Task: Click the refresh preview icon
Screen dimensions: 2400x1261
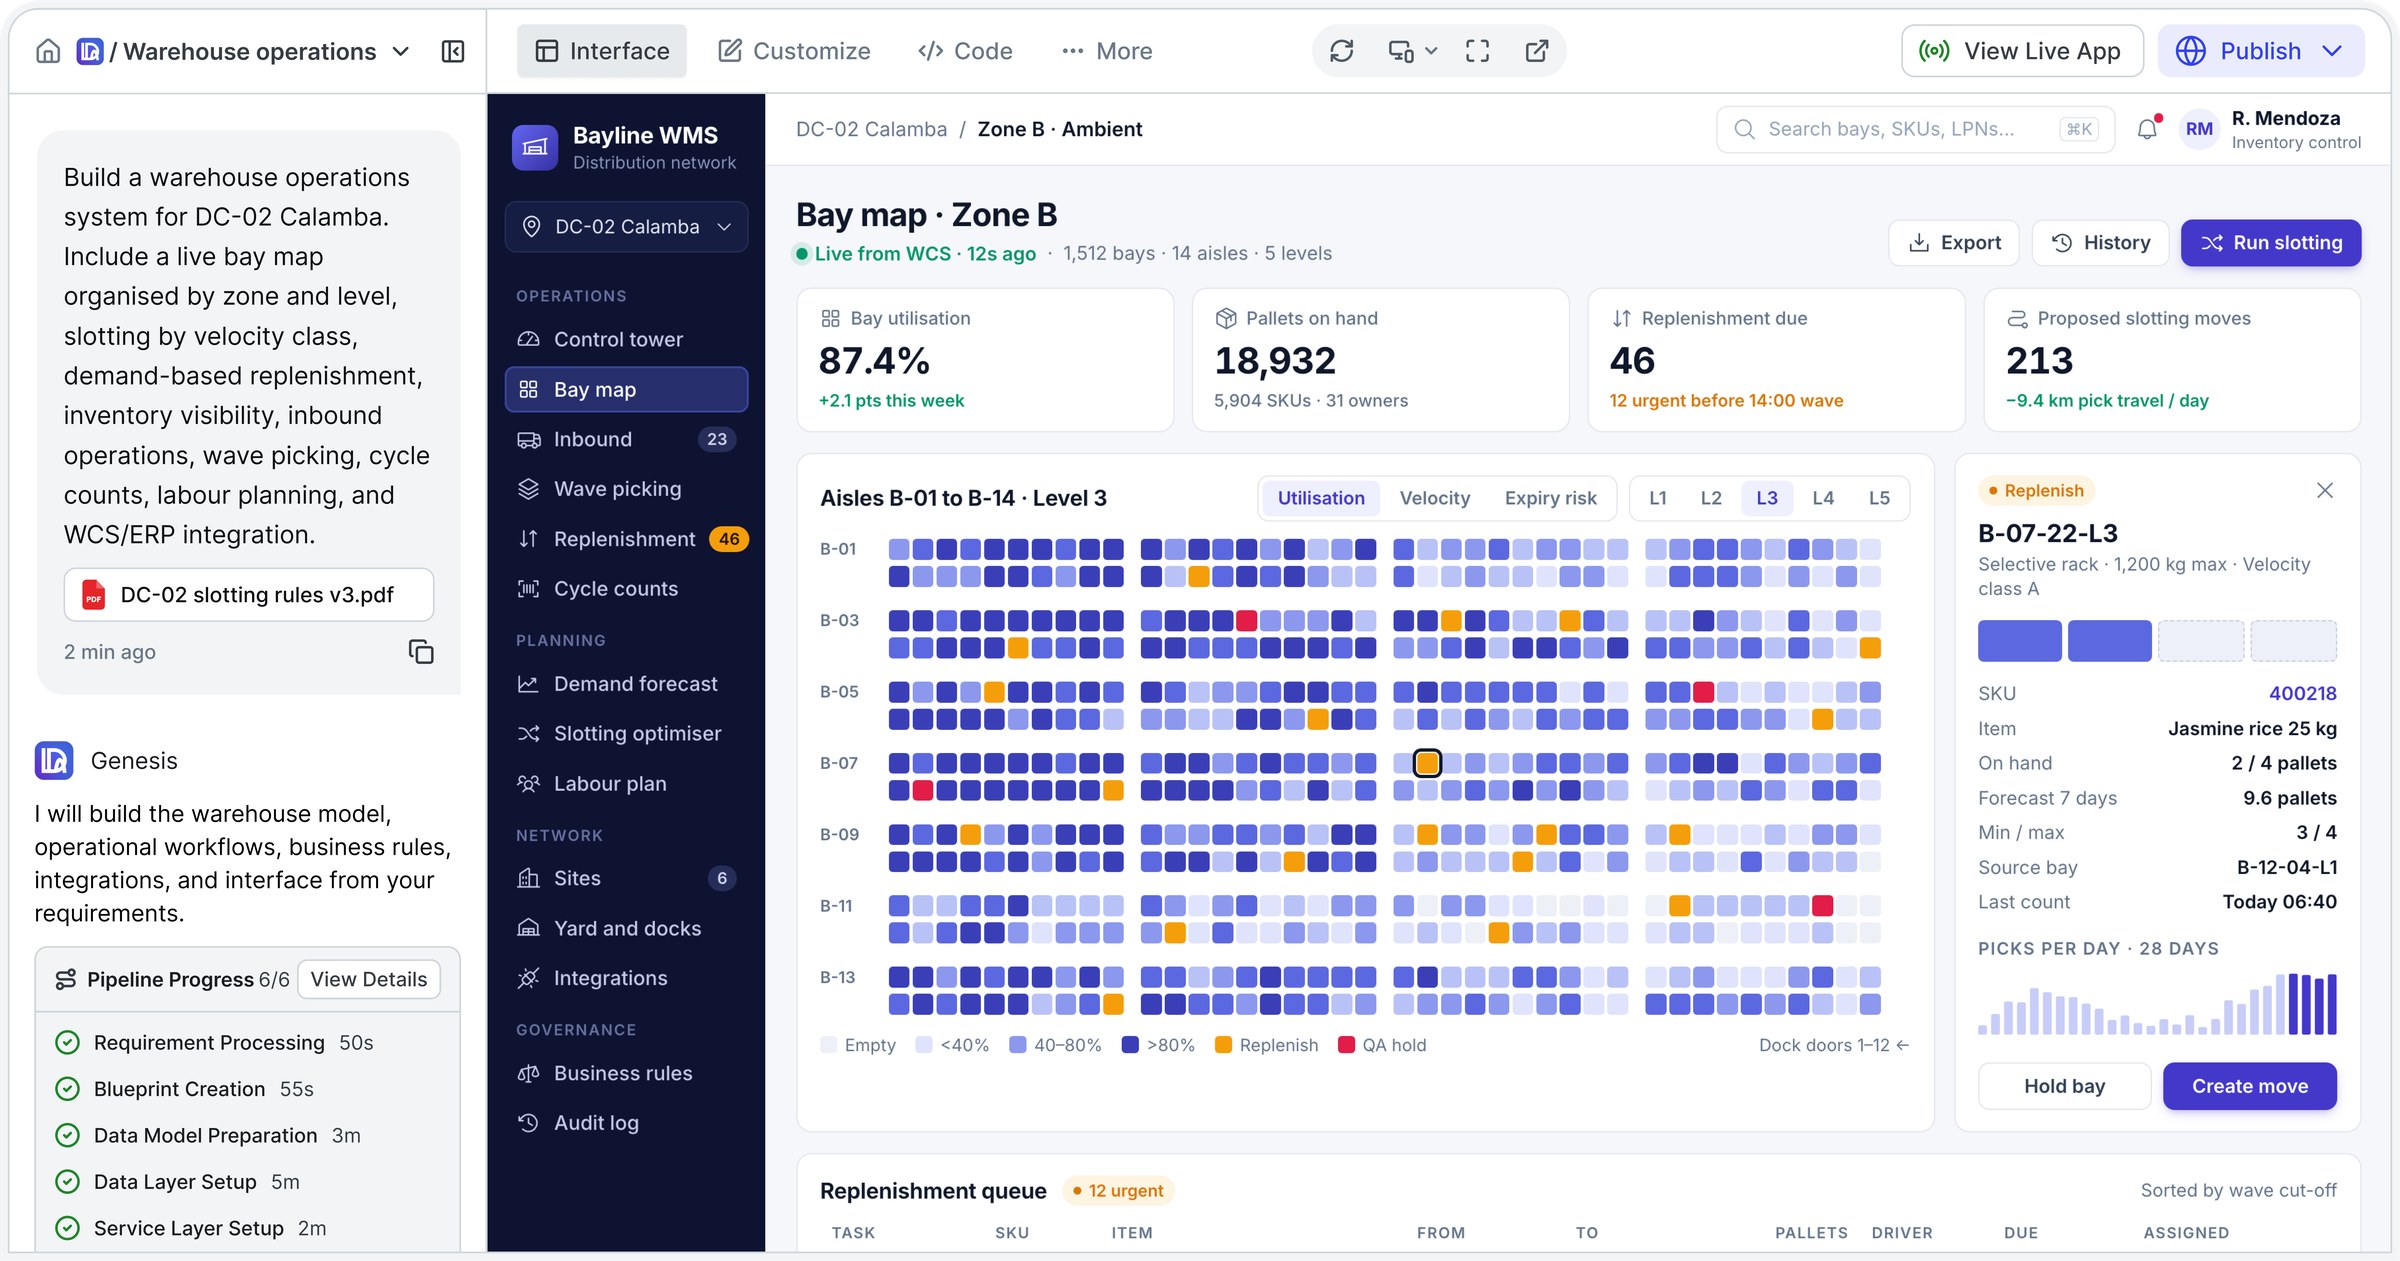Action: (x=1342, y=51)
